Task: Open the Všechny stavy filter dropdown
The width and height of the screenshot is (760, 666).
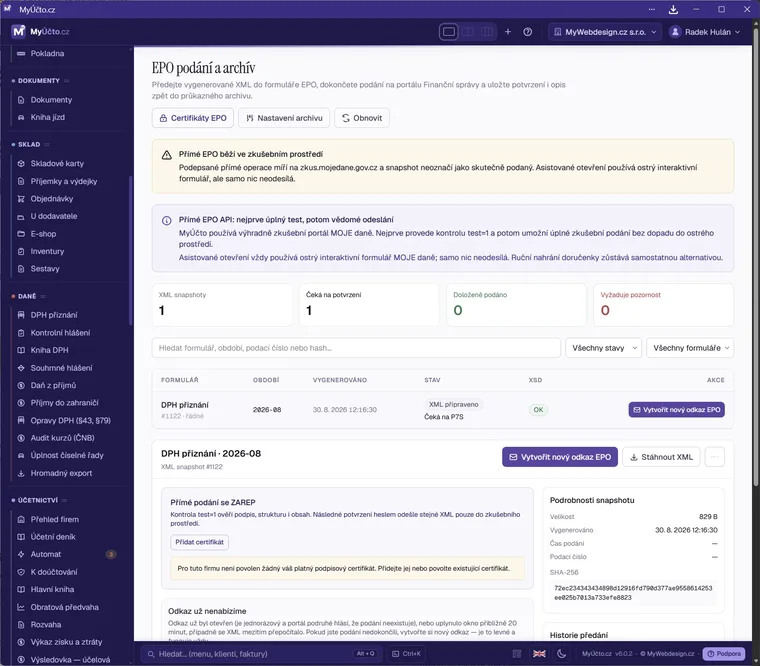Action: coord(603,348)
